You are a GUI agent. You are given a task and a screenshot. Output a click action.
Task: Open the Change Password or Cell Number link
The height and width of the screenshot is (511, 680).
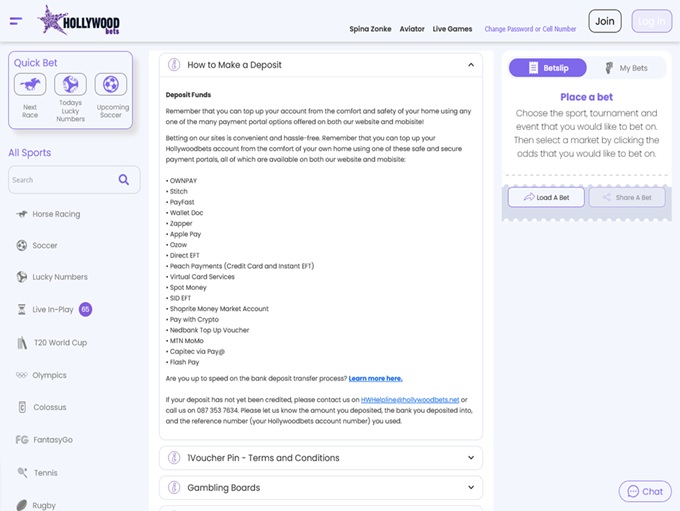(x=529, y=29)
